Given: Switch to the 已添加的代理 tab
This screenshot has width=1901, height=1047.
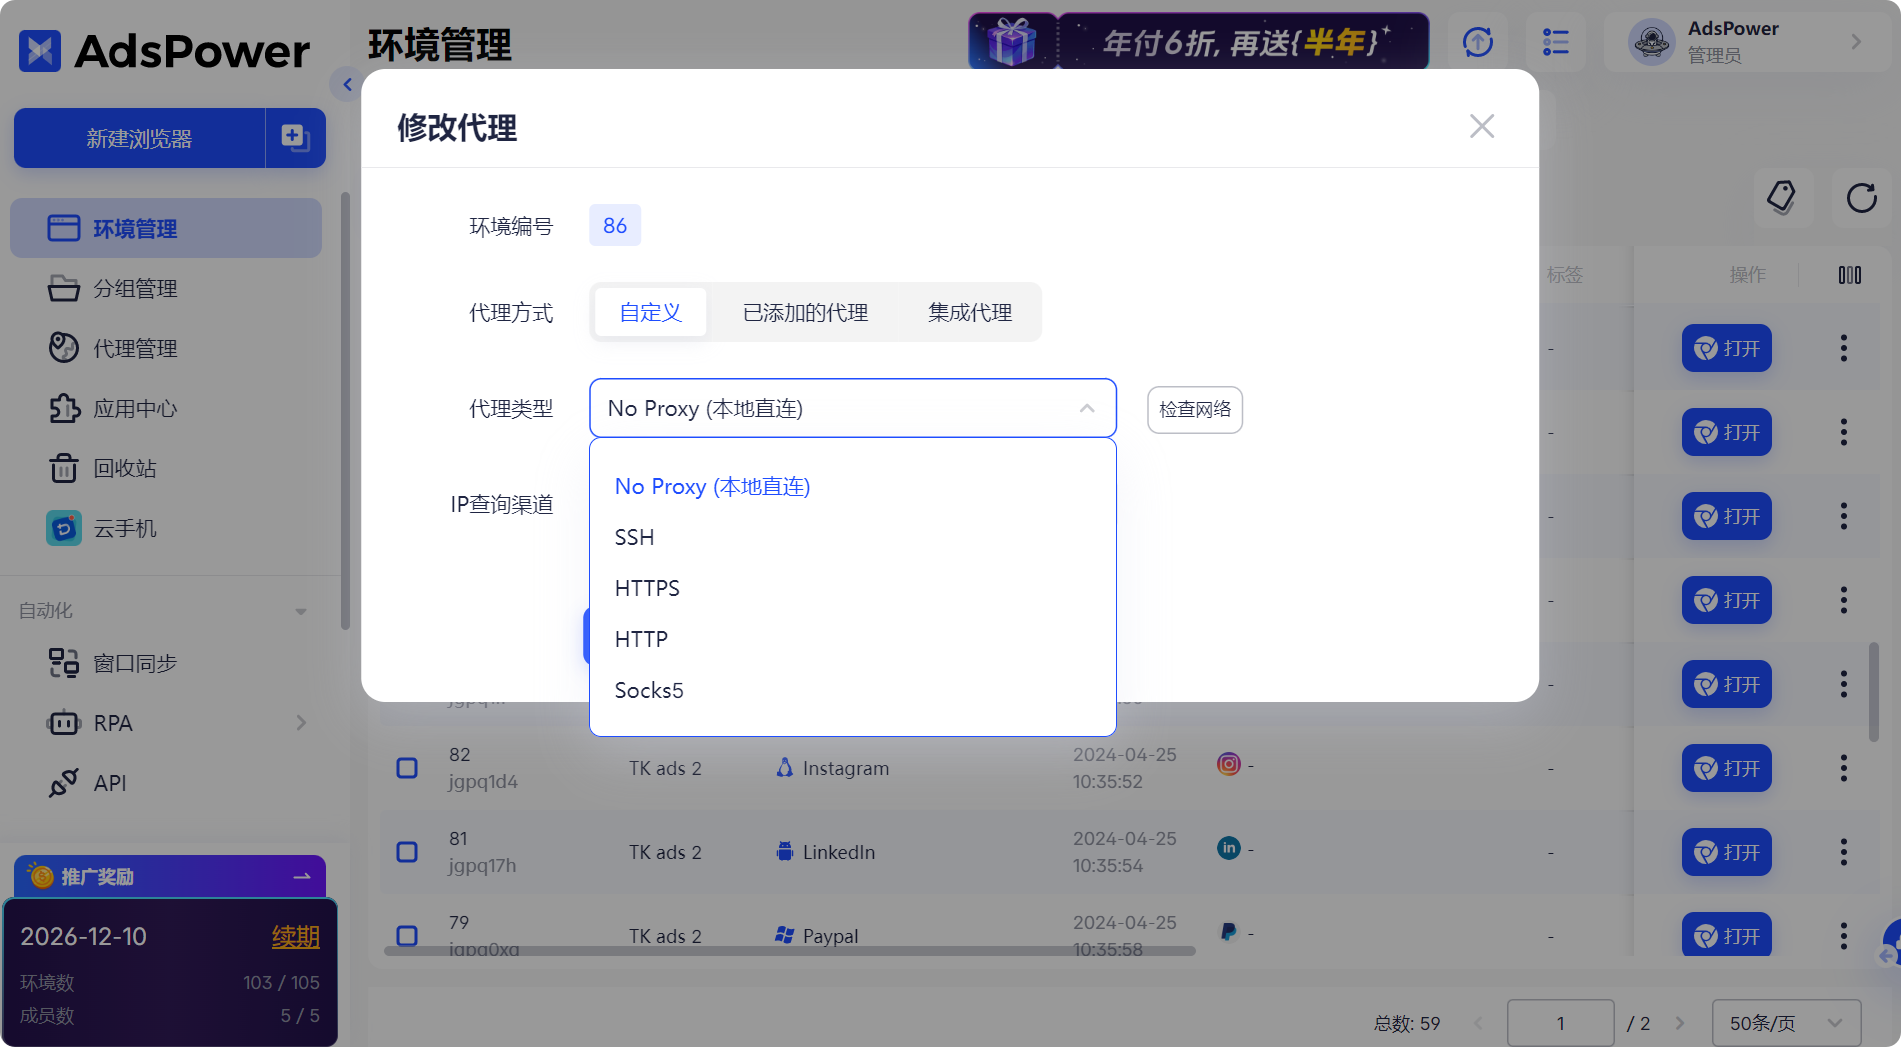Looking at the screenshot, I should click(804, 312).
